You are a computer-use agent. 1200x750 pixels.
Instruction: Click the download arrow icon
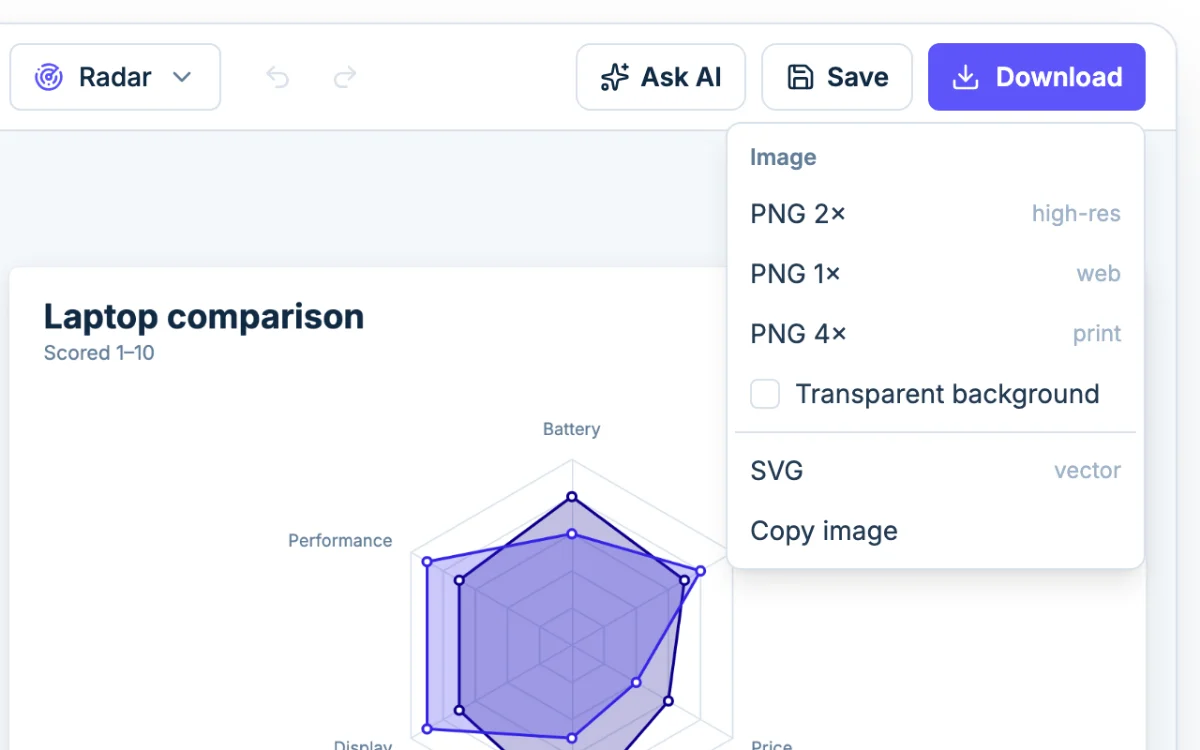(965, 77)
